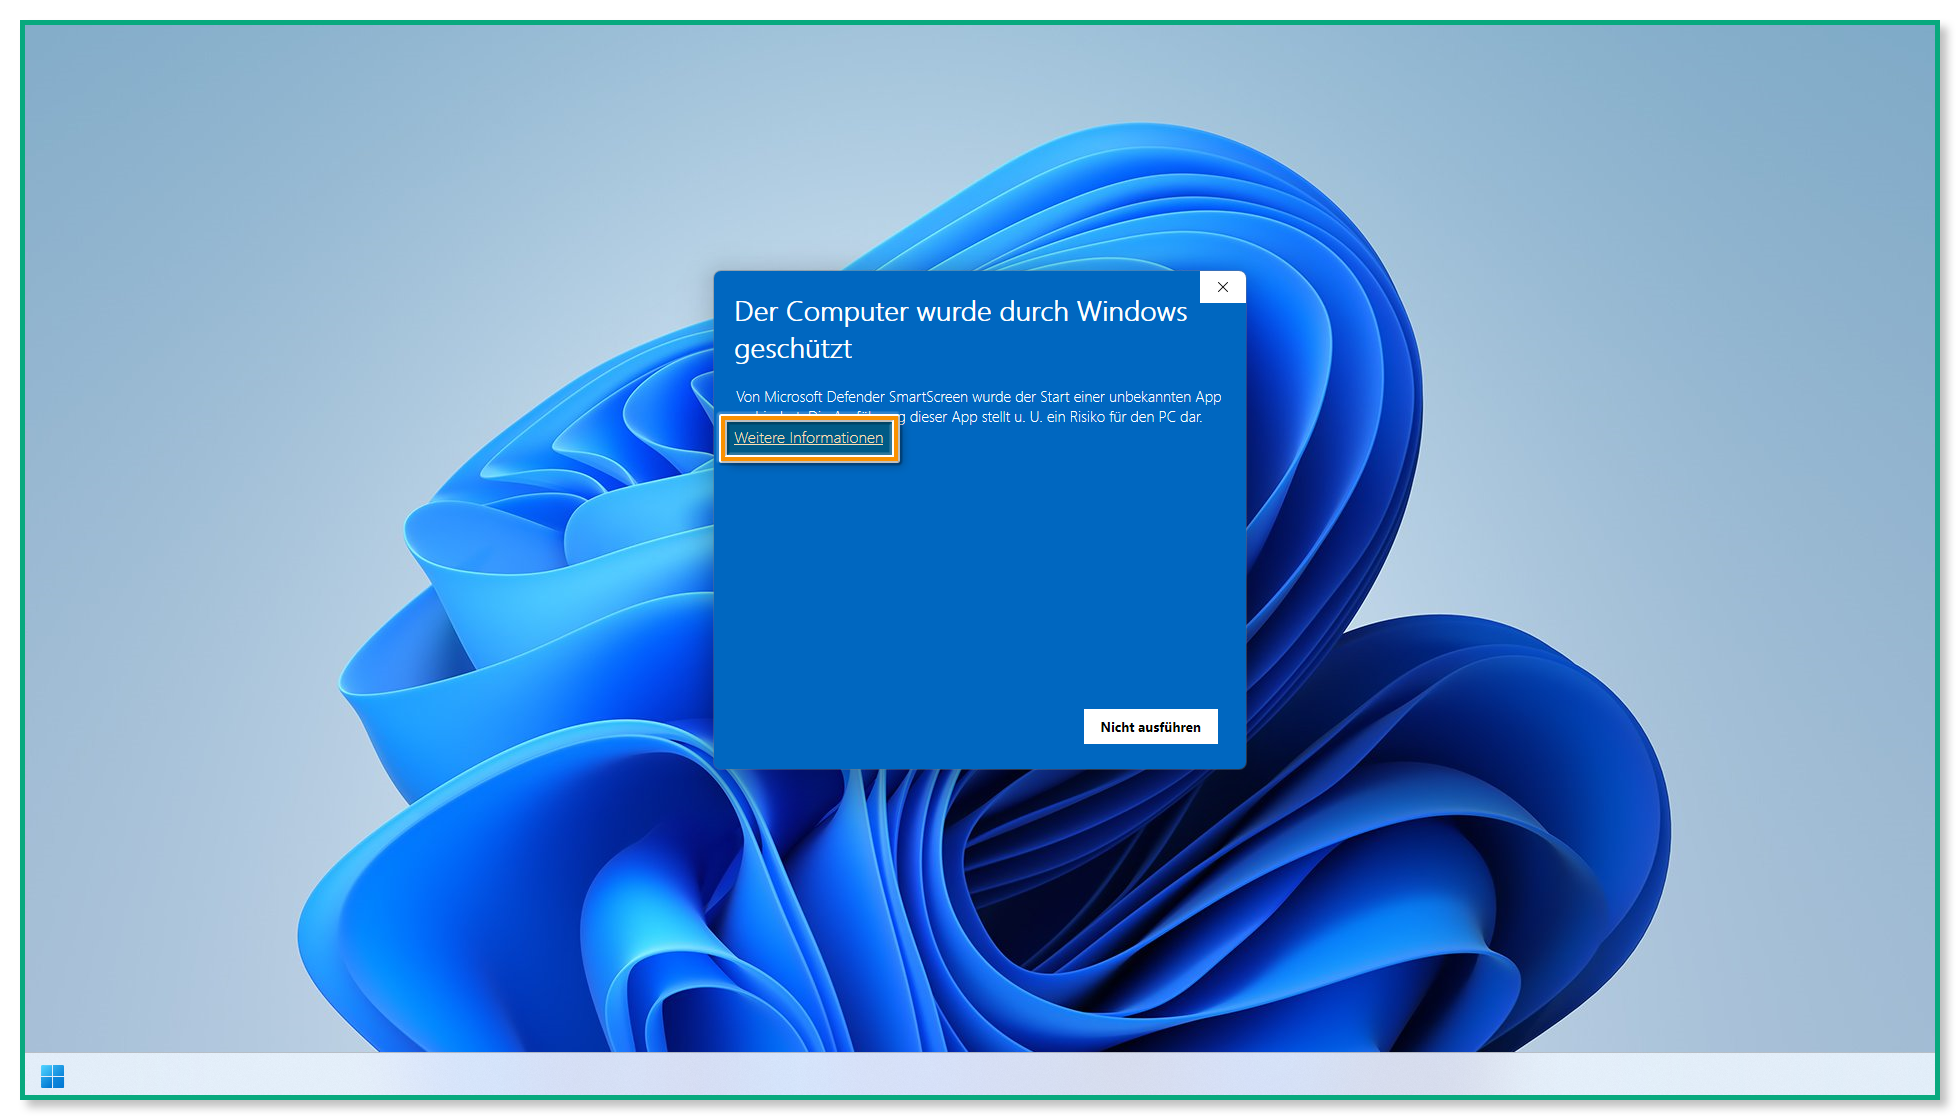Screen dimensions: 1960x1120
Task: Click the 'Nicht ausführen' button
Action: [x=1150, y=727]
